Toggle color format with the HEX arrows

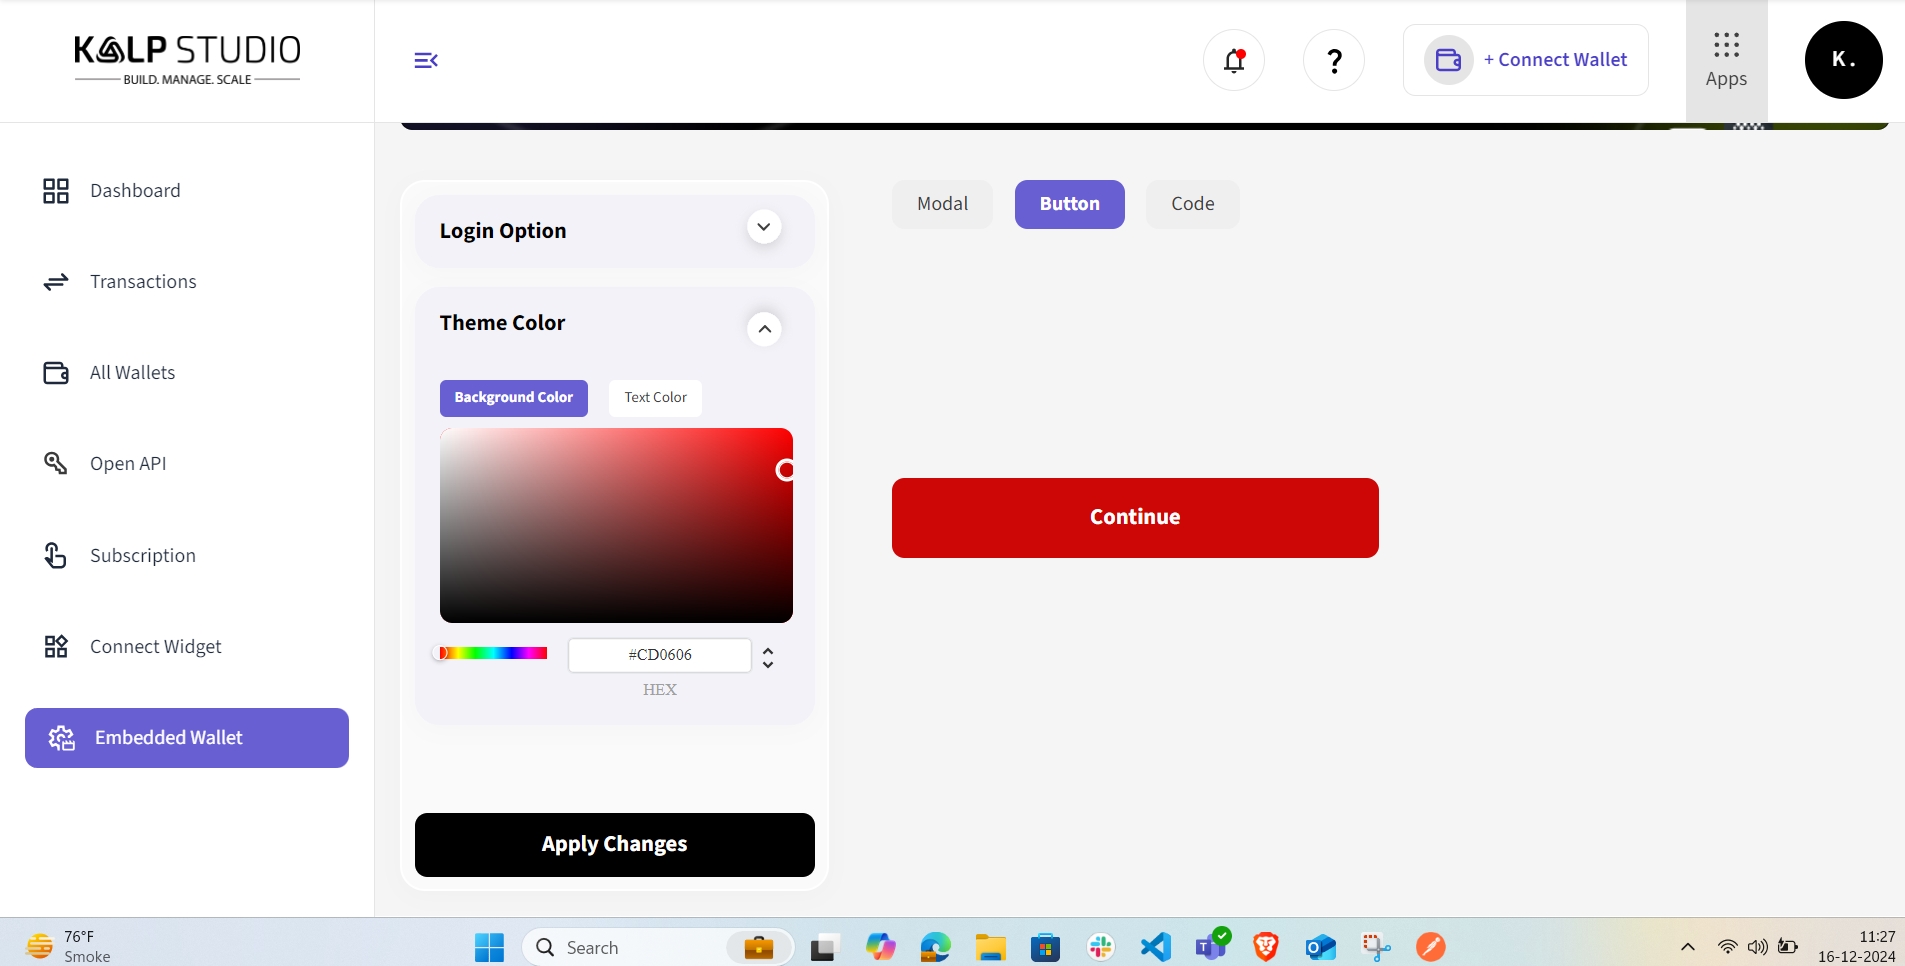(768, 657)
